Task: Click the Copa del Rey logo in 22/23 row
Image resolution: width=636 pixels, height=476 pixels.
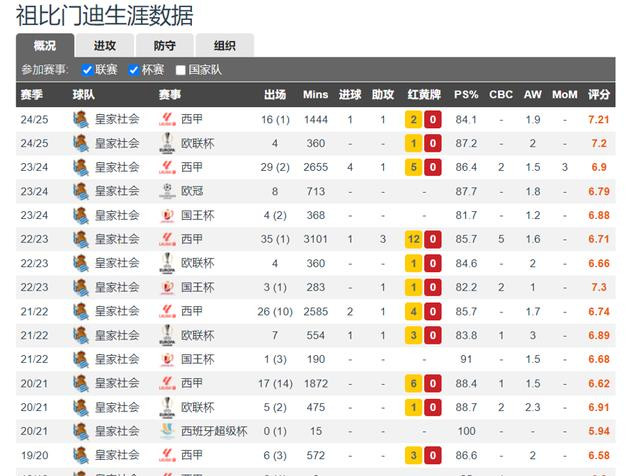Action: click(167, 287)
